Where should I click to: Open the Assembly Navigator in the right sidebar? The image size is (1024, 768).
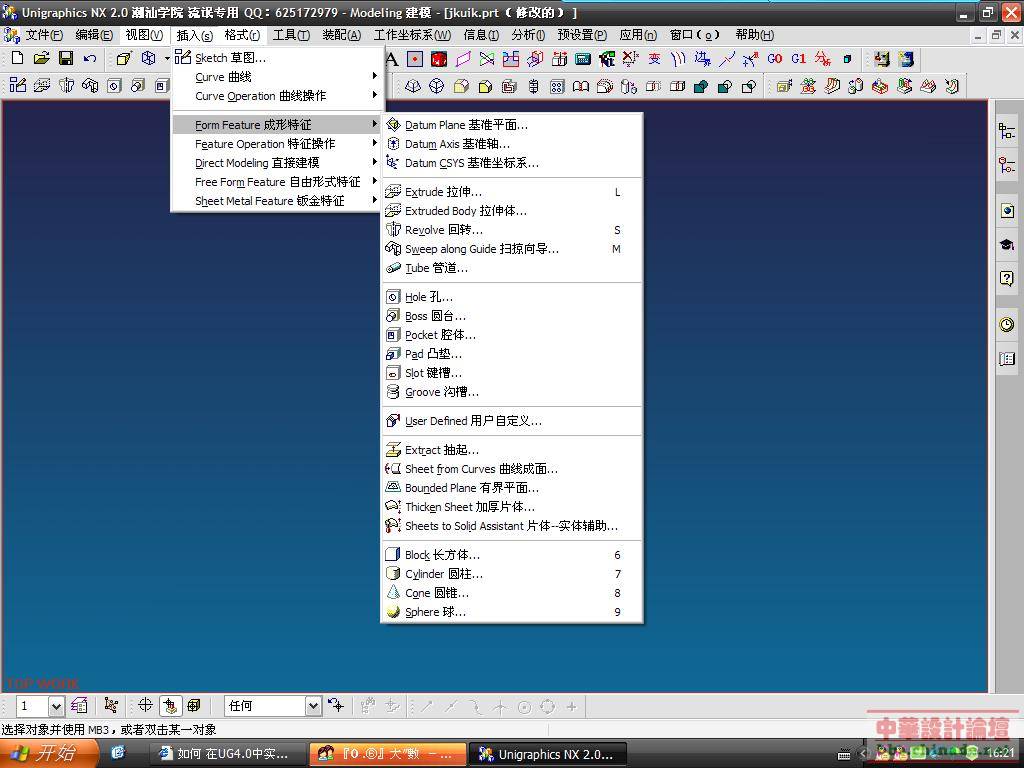(x=1007, y=131)
